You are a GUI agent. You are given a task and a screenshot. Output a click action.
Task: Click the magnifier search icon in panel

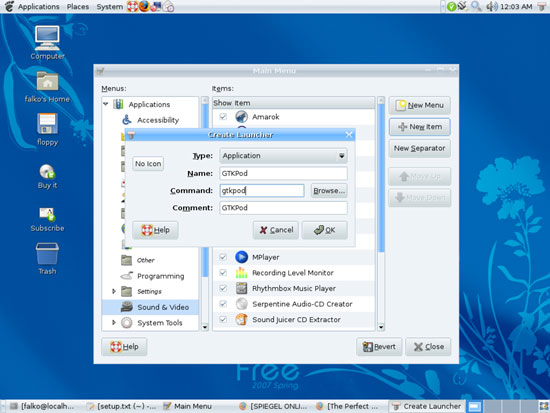pyautogui.click(x=476, y=6)
